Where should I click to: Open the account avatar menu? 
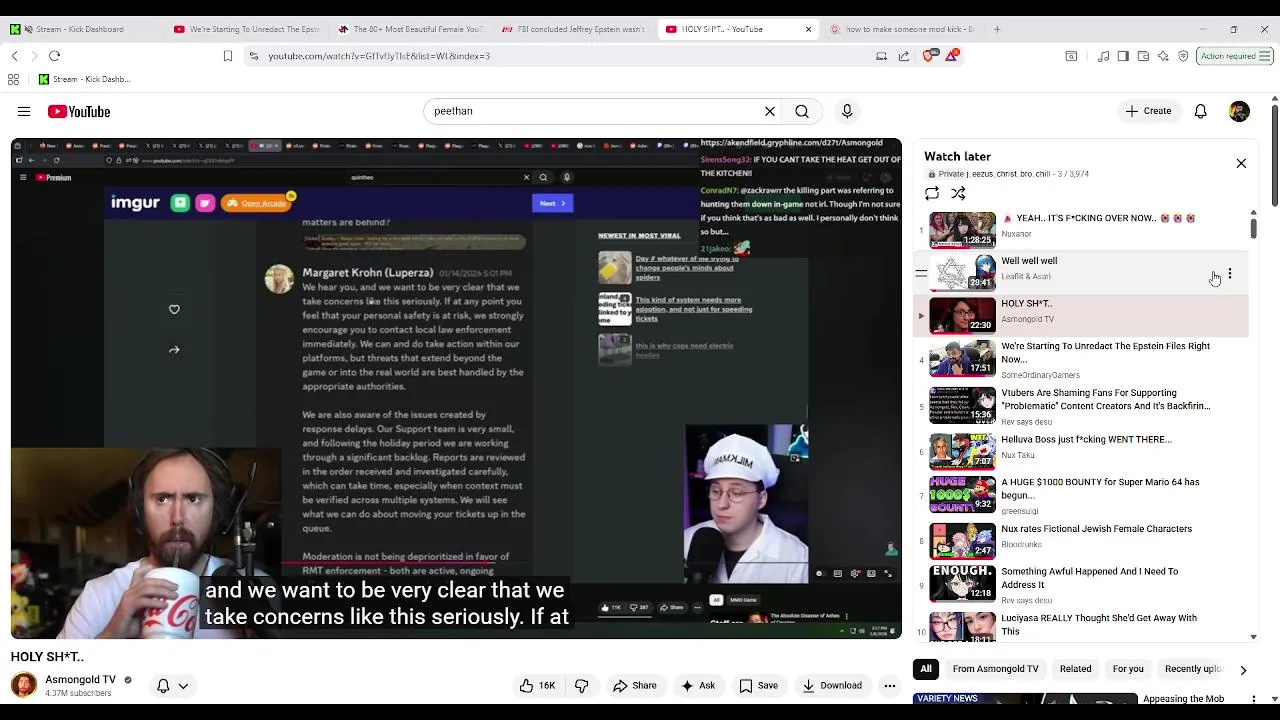click(1239, 111)
